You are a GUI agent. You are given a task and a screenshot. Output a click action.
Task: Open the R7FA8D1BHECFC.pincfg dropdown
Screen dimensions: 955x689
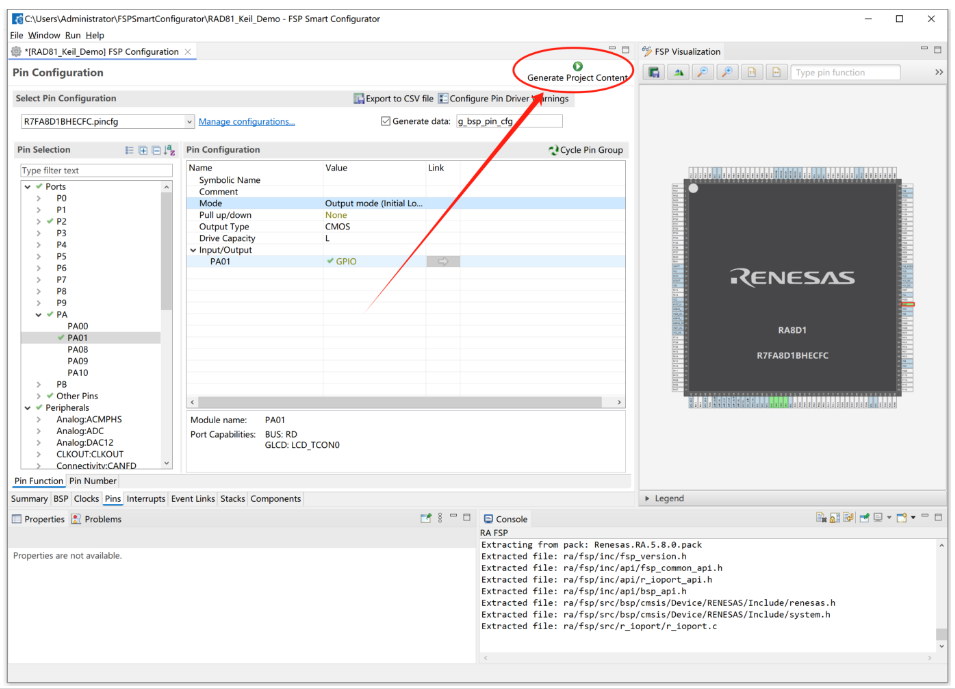[189, 122]
